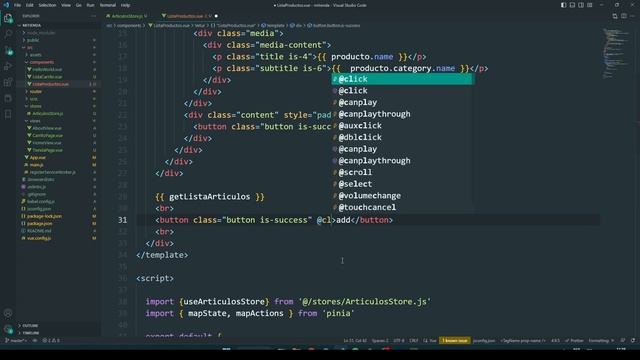Click the Prettier status bar item

574,340
